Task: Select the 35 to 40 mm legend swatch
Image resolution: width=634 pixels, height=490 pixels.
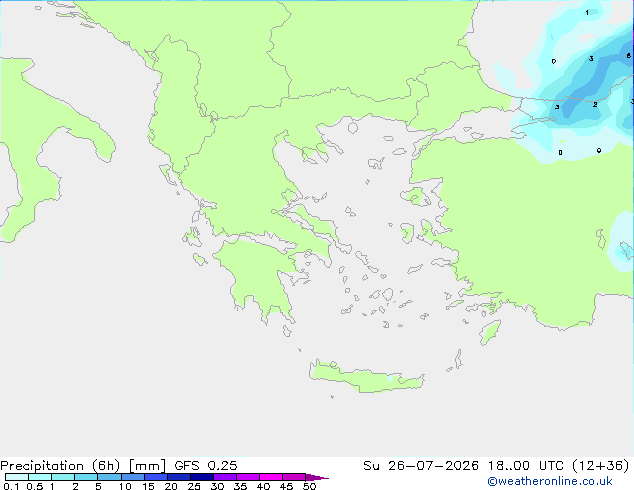Action: tap(248, 477)
